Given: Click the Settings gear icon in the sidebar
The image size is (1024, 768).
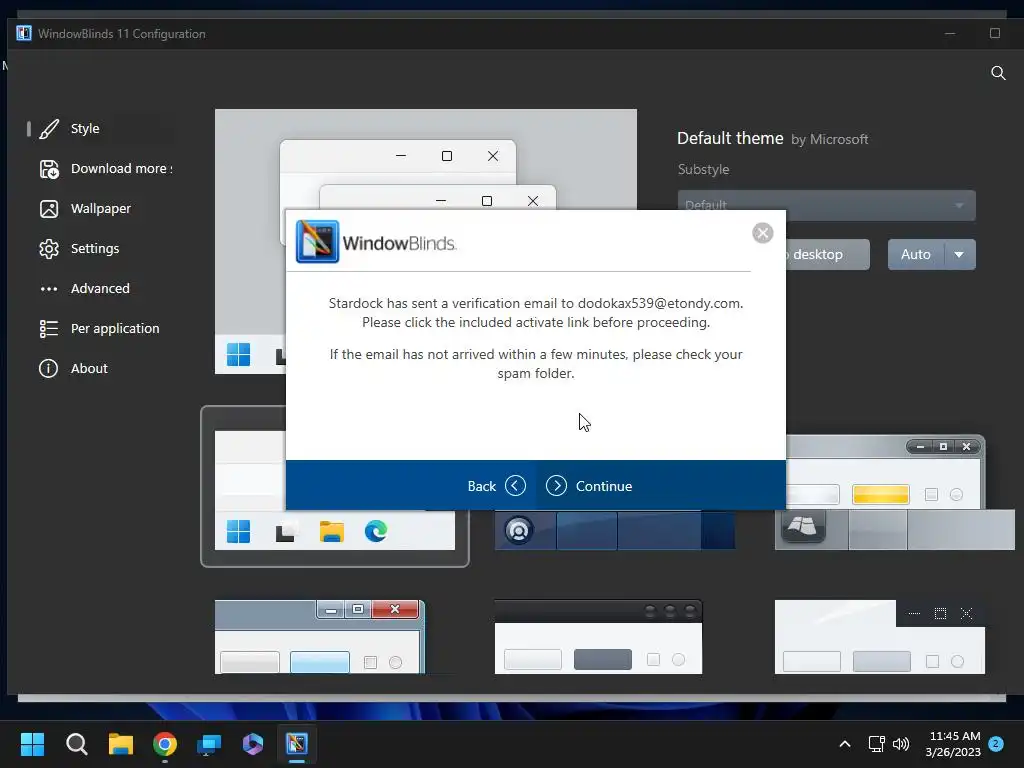Looking at the screenshot, I should [x=49, y=249].
